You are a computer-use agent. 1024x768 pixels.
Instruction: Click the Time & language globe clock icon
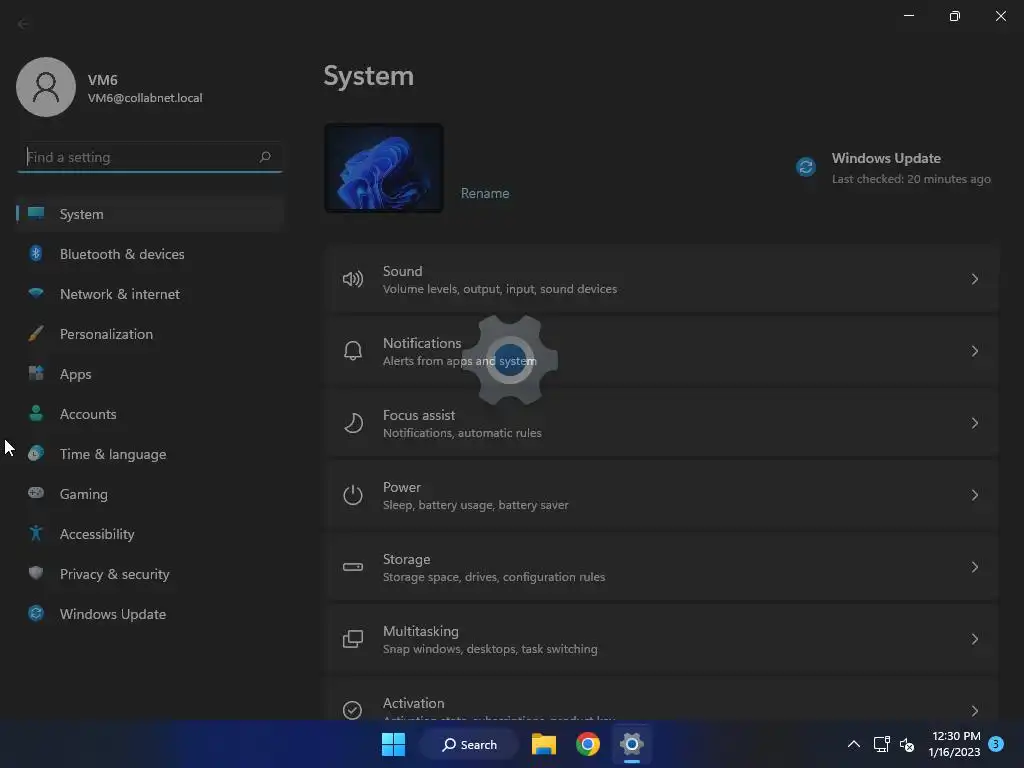point(36,453)
